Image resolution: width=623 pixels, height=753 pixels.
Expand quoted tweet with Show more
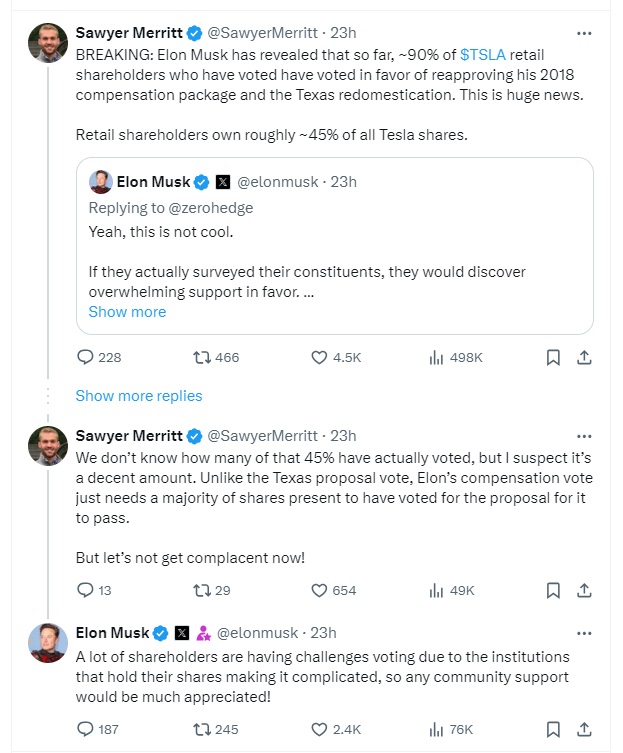click(x=127, y=311)
